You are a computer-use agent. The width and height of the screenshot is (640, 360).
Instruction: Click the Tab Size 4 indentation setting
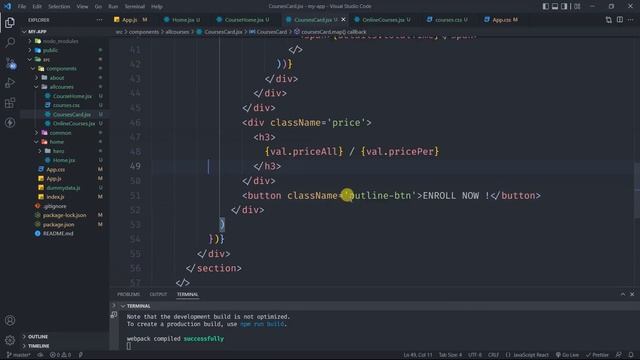(450, 355)
